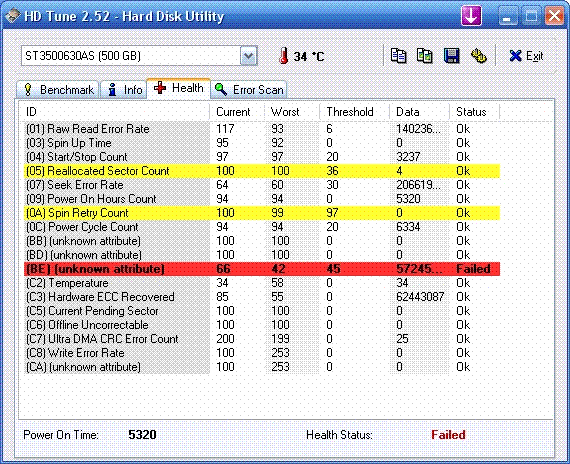Click the blue Info tab icon
Image resolution: width=570 pixels, height=464 pixels.
coord(113,89)
